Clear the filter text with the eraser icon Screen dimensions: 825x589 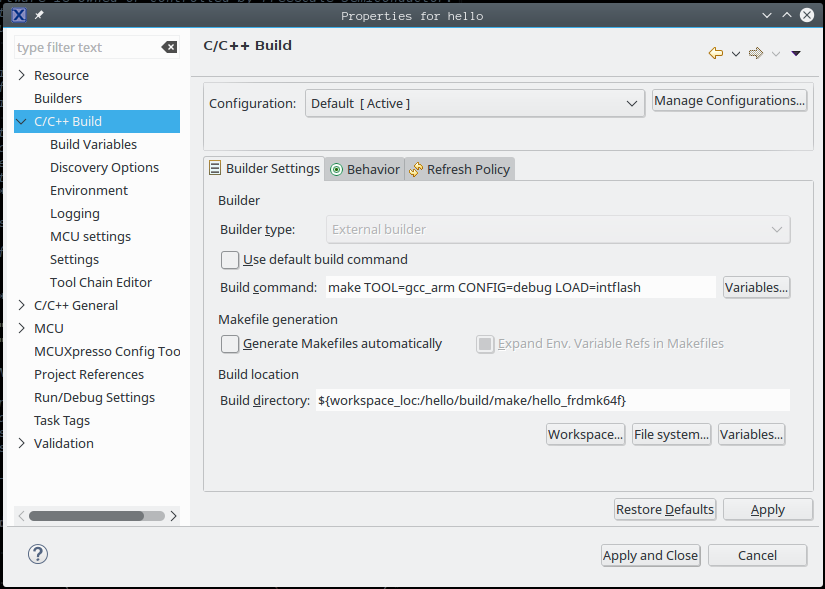[169, 47]
